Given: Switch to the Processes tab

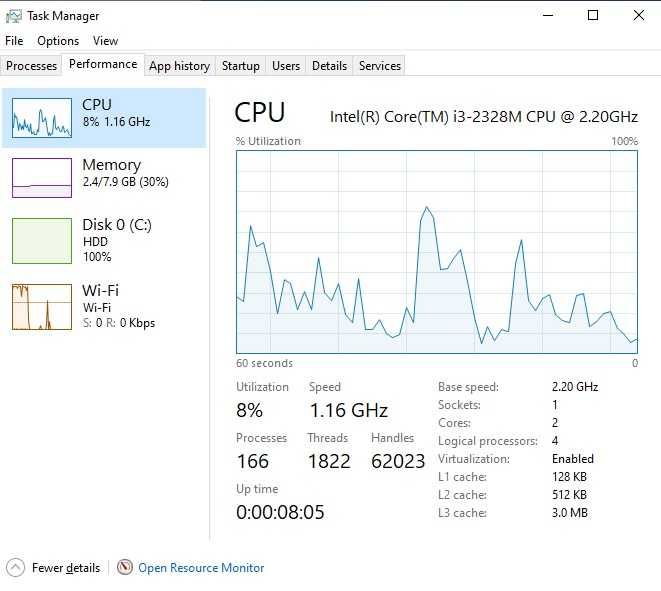Looking at the screenshot, I should click(x=32, y=66).
